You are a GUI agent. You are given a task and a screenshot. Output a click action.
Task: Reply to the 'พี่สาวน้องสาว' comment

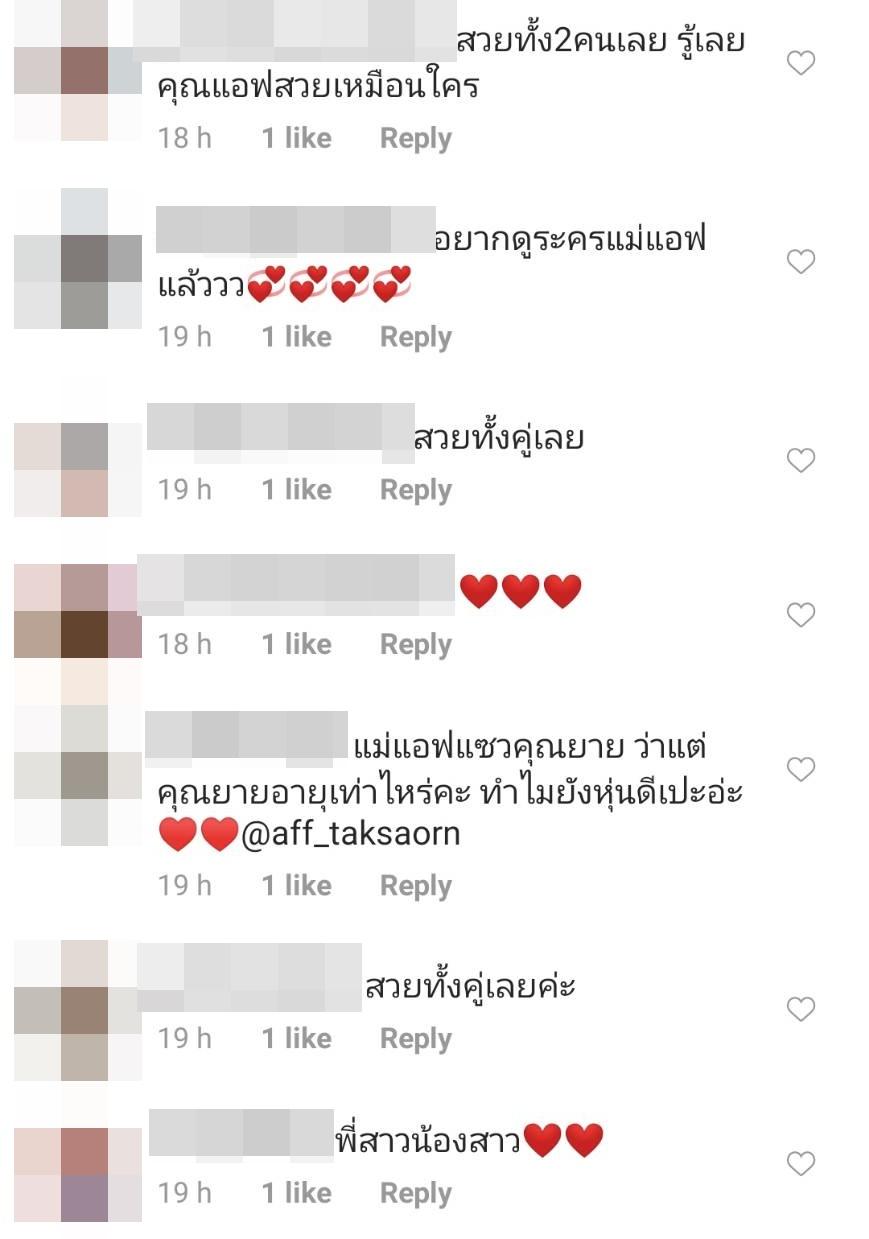(x=416, y=1194)
